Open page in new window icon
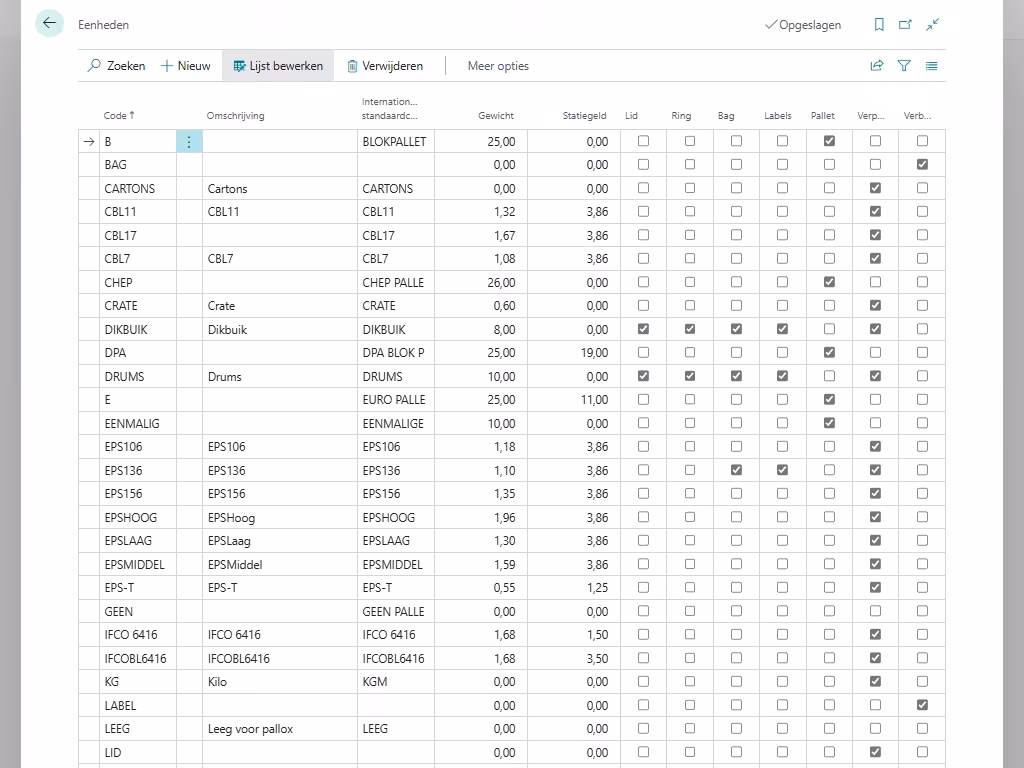Viewport: 1024px width, 768px height. 905,25
